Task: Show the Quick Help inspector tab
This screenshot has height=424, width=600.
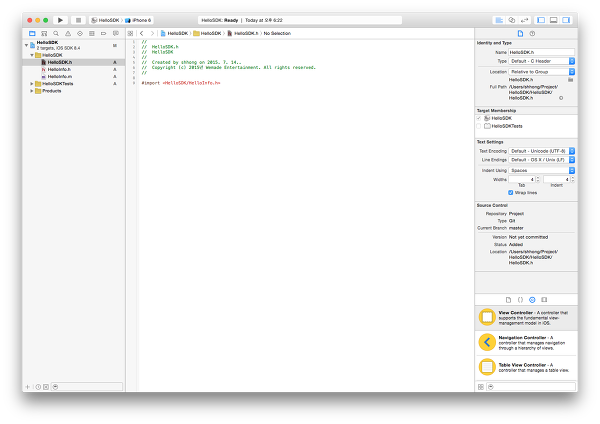Action: pyautogui.click(x=532, y=33)
